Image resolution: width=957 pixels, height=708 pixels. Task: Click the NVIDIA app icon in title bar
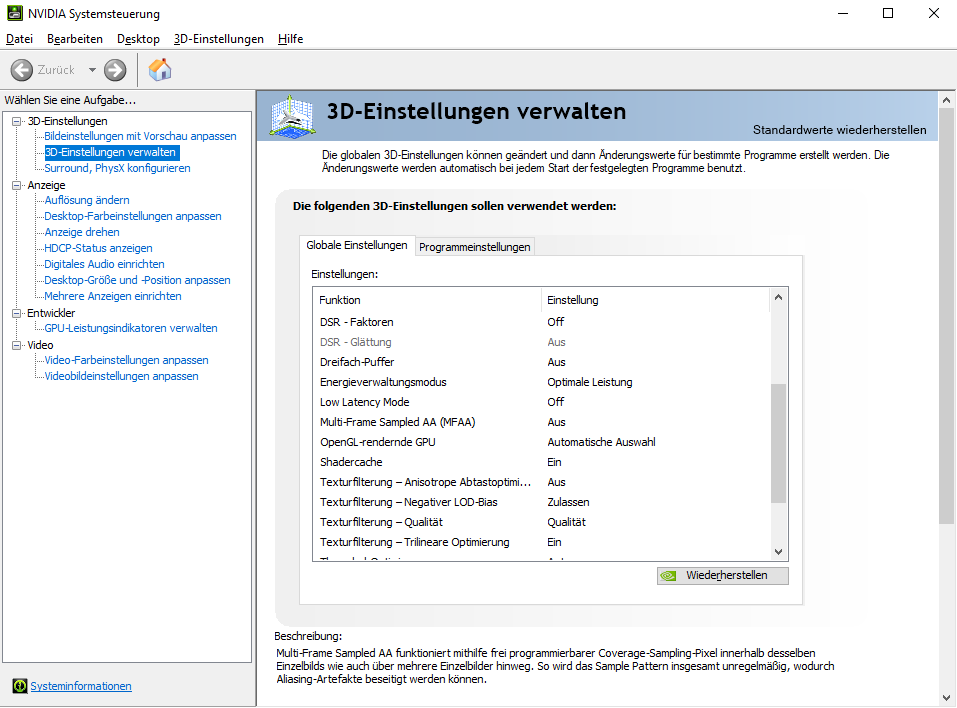click(15, 13)
